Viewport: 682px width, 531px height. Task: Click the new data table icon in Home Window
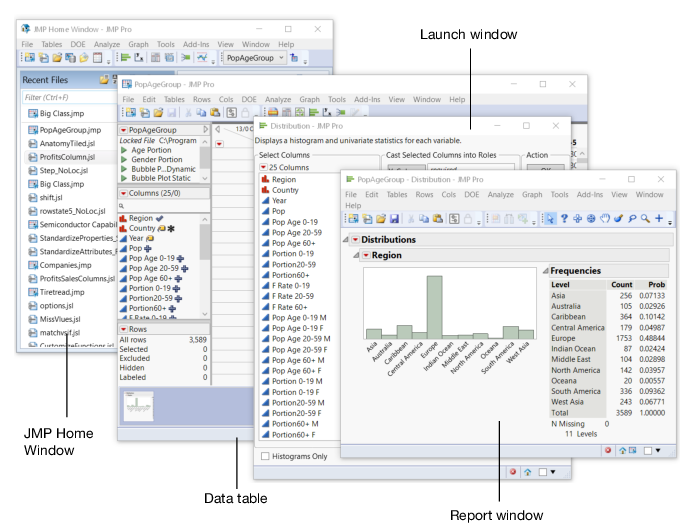(30, 57)
